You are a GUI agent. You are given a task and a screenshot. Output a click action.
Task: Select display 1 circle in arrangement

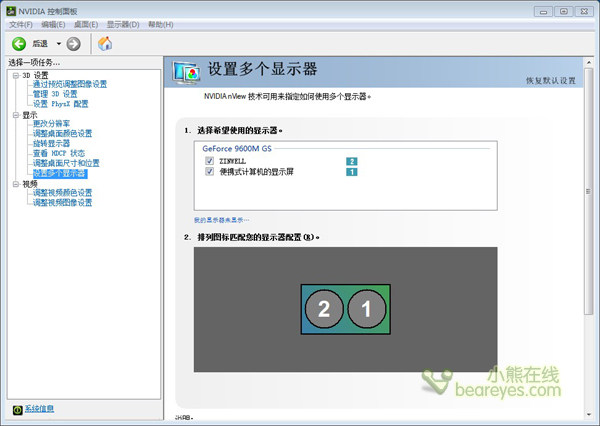(367, 309)
